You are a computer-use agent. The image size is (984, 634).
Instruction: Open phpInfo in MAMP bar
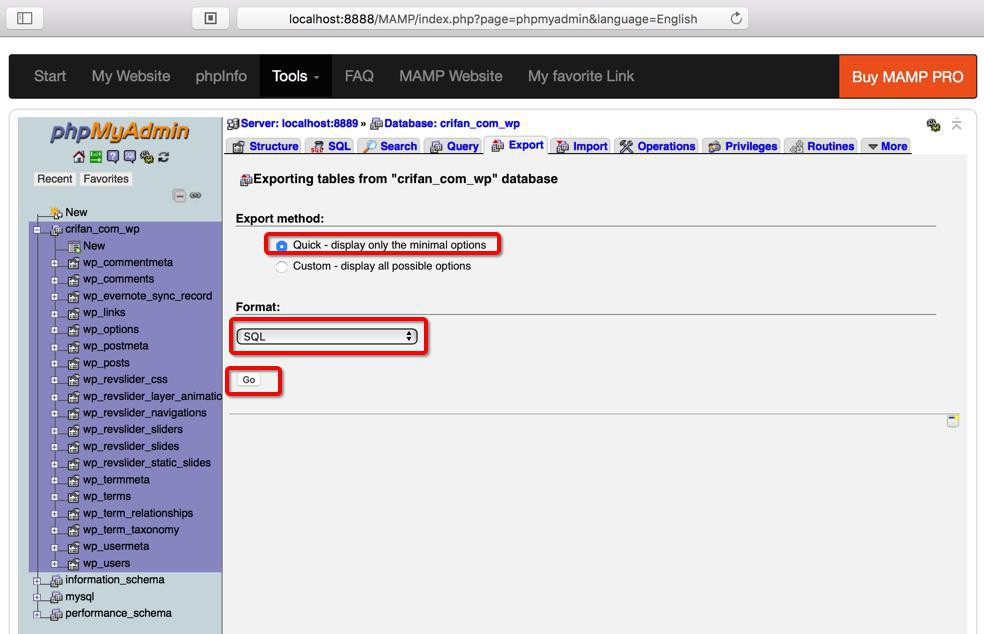pyautogui.click(x=221, y=76)
